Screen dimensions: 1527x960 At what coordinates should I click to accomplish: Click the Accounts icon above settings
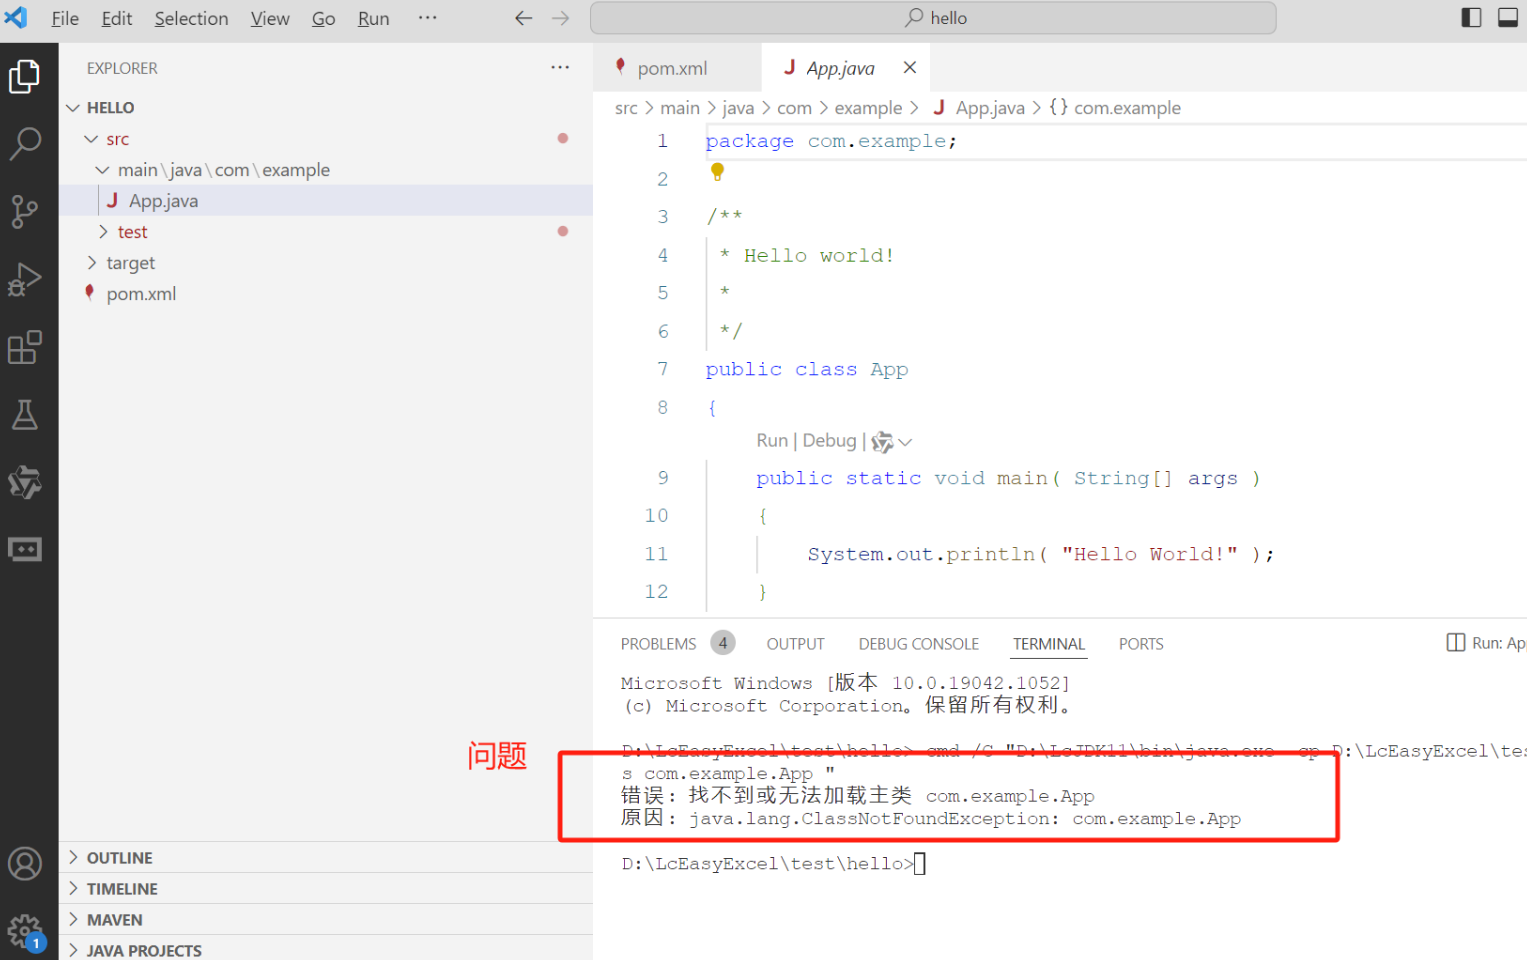click(26, 863)
